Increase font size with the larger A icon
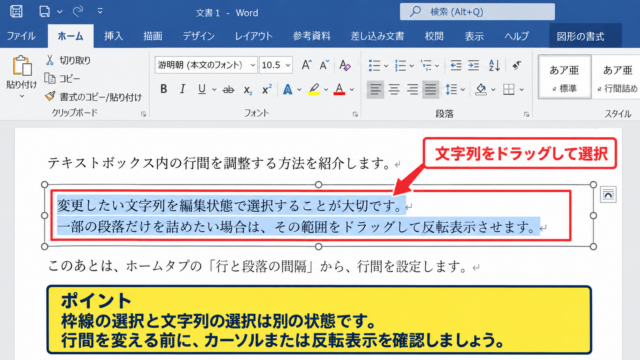Image resolution: width=640 pixels, height=360 pixels. (306, 65)
